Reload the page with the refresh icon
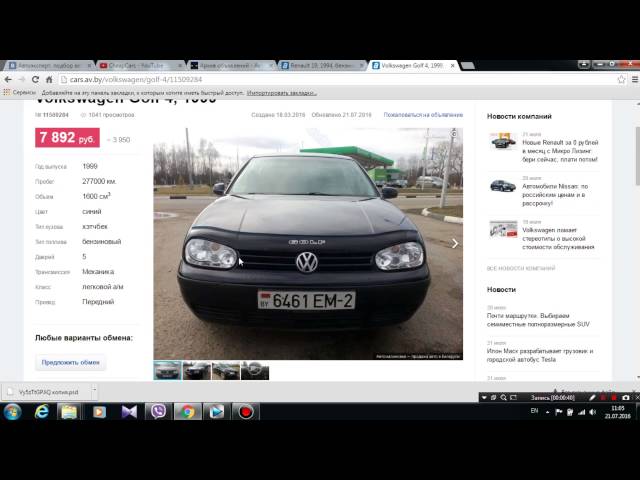This screenshot has width=640, height=480. pos(47,79)
